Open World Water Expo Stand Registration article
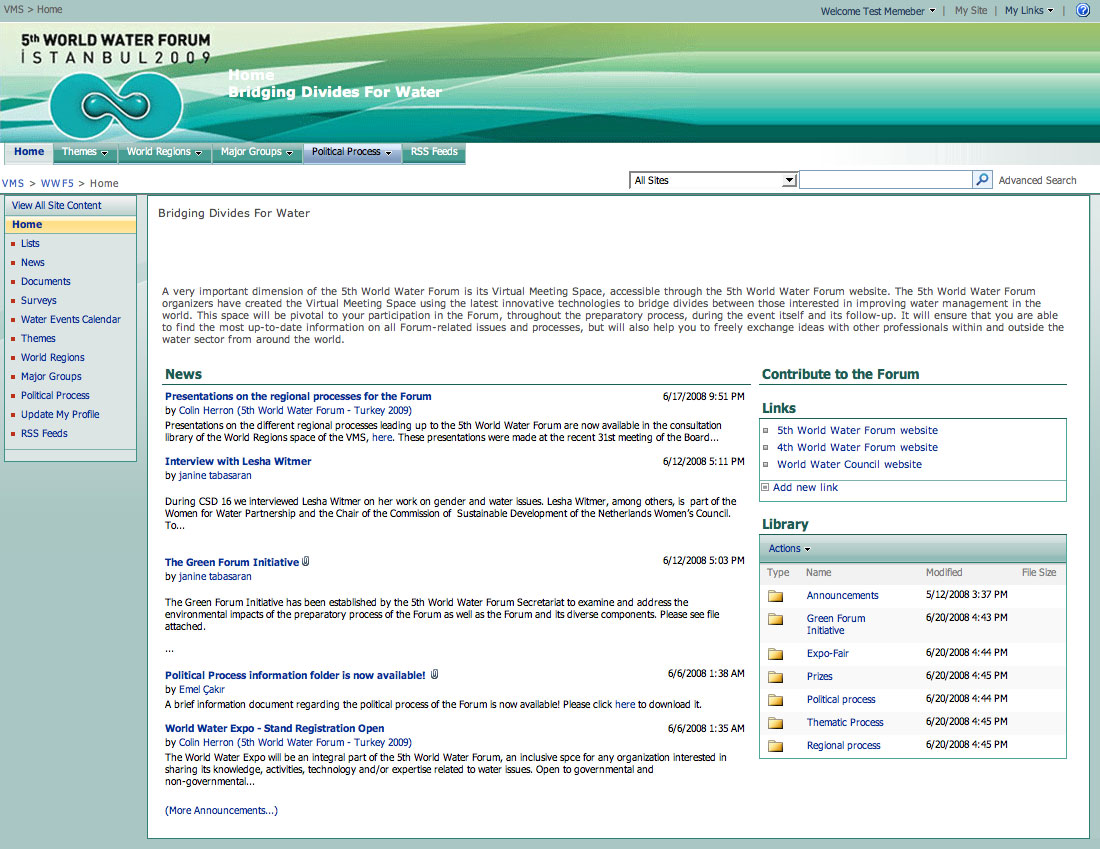This screenshot has height=849, width=1100. pos(274,728)
